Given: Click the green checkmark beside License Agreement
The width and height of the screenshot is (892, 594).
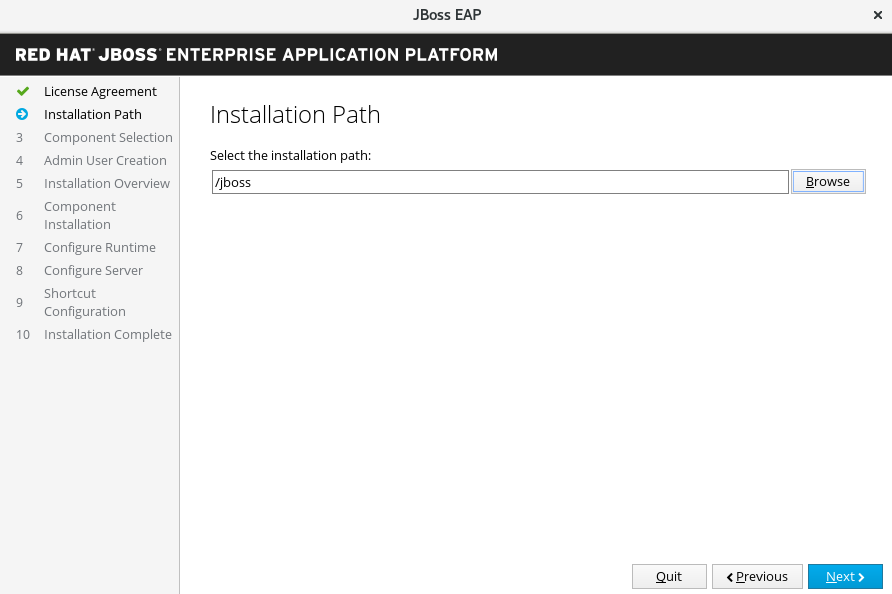Looking at the screenshot, I should click(x=22, y=92).
